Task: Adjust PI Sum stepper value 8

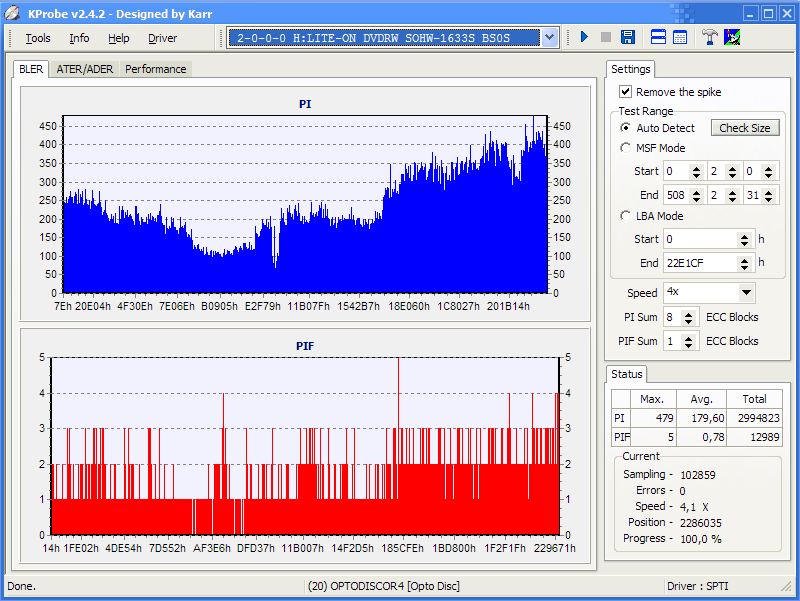Action: [688, 317]
